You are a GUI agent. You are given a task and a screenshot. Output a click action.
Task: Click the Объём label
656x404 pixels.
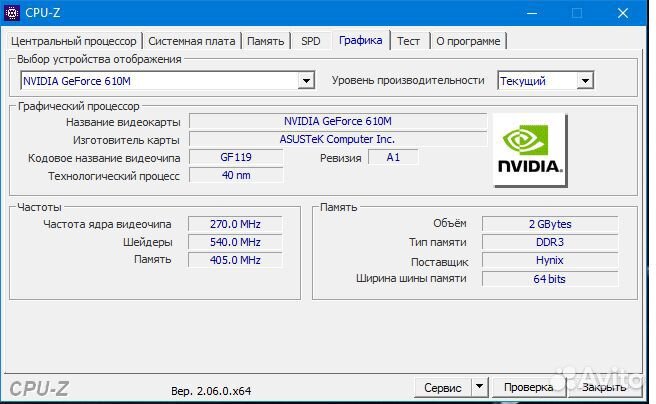pyautogui.click(x=450, y=223)
